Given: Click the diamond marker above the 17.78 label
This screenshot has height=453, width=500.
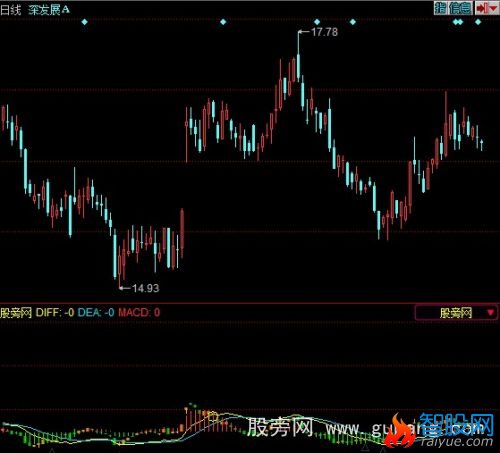Looking at the screenshot, I should pyautogui.click(x=317, y=22).
